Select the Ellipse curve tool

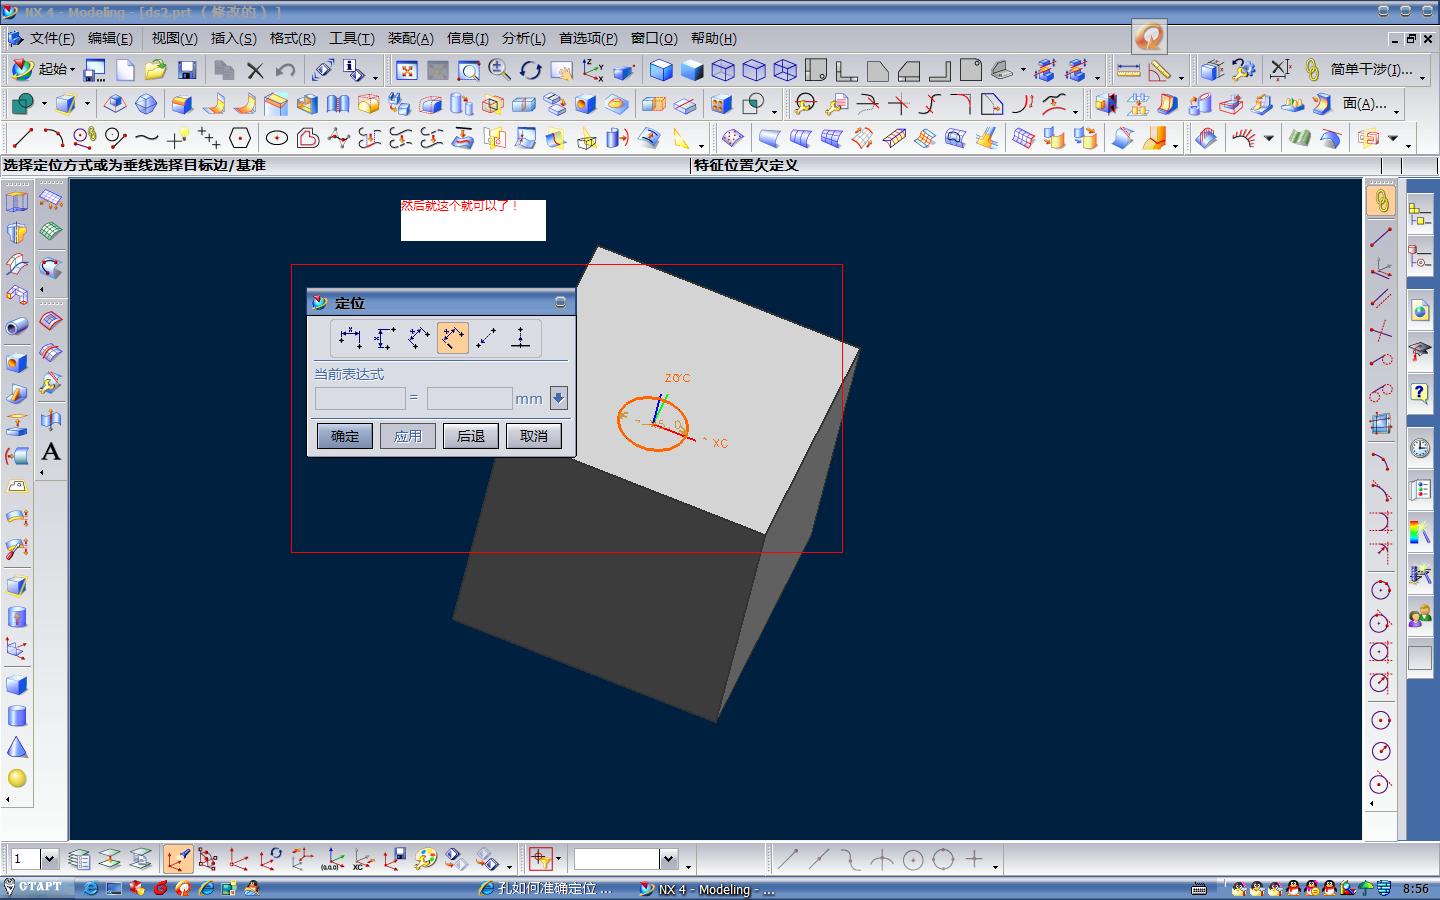coord(277,138)
